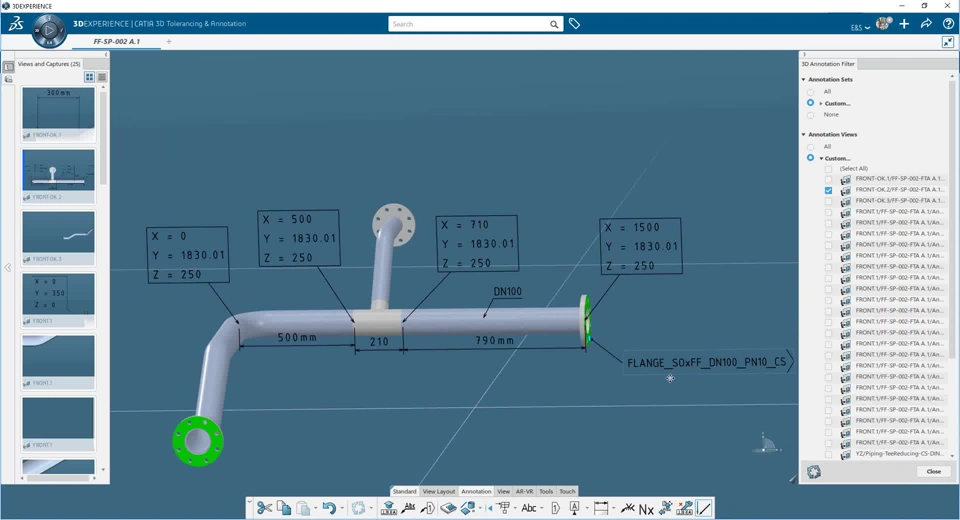Click the compass play button
The height and width of the screenshot is (520, 960).
[49, 30]
